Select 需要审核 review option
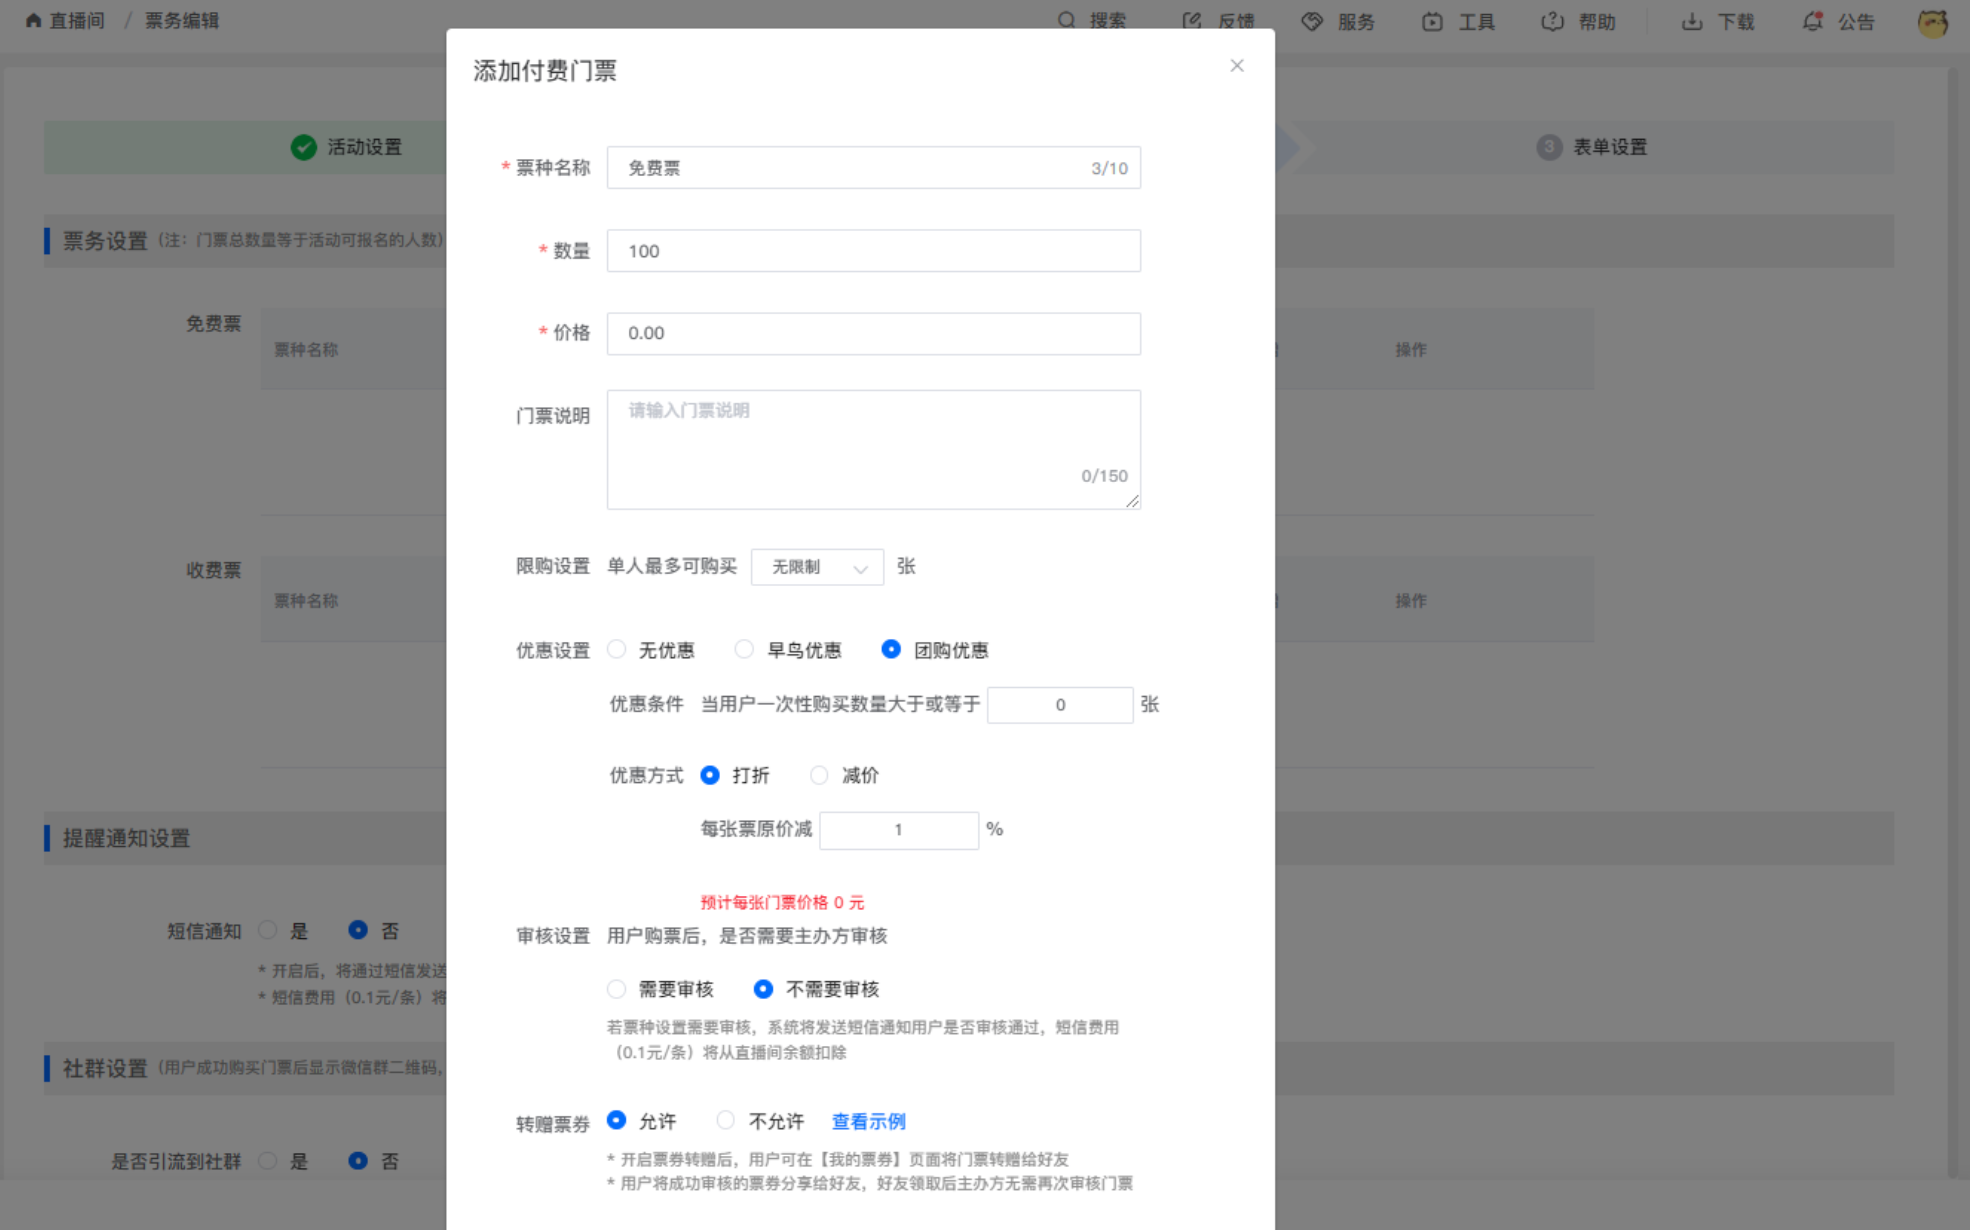Viewport: 1970px width, 1230px height. click(x=617, y=989)
